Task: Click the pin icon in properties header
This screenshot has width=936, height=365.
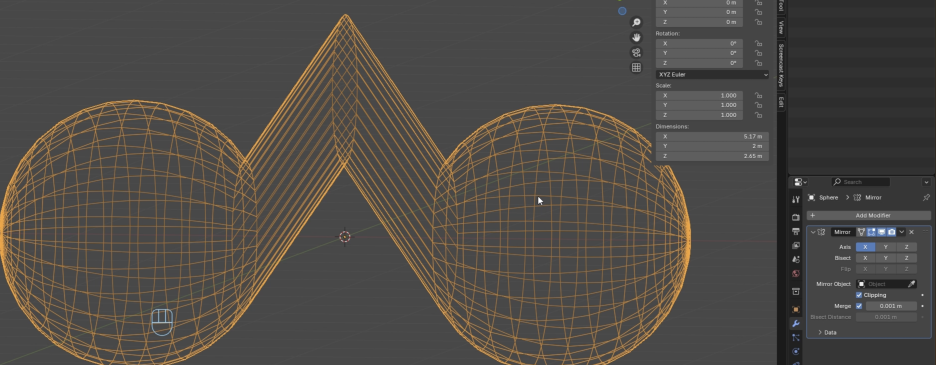Action: coord(926,197)
